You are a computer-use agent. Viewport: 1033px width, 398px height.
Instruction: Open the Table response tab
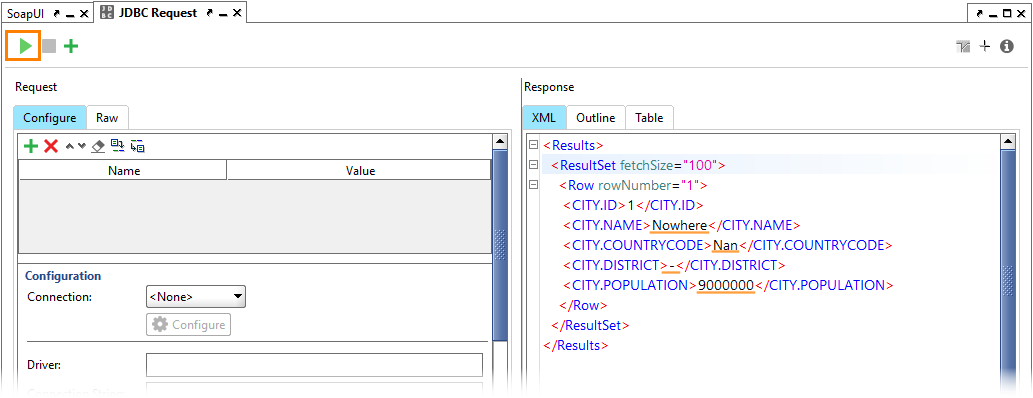(x=649, y=118)
